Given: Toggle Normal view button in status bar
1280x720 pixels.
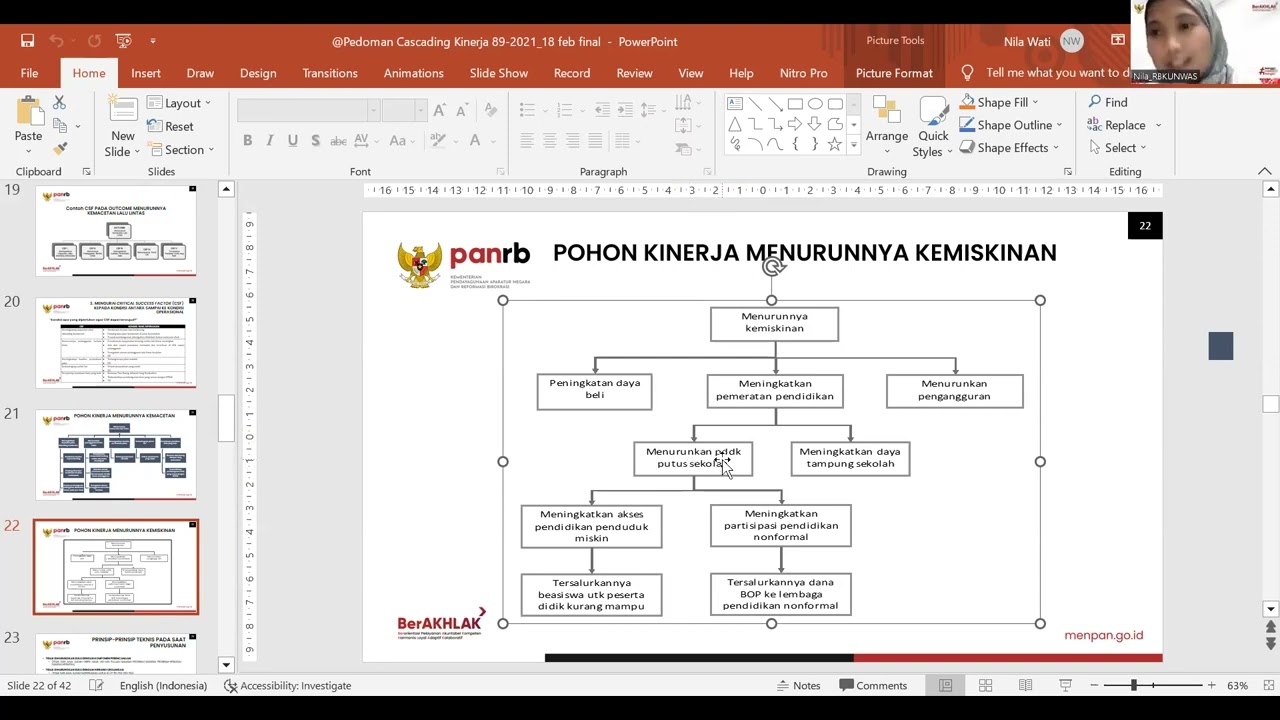Looking at the screenshot, I should coord(945,685).
